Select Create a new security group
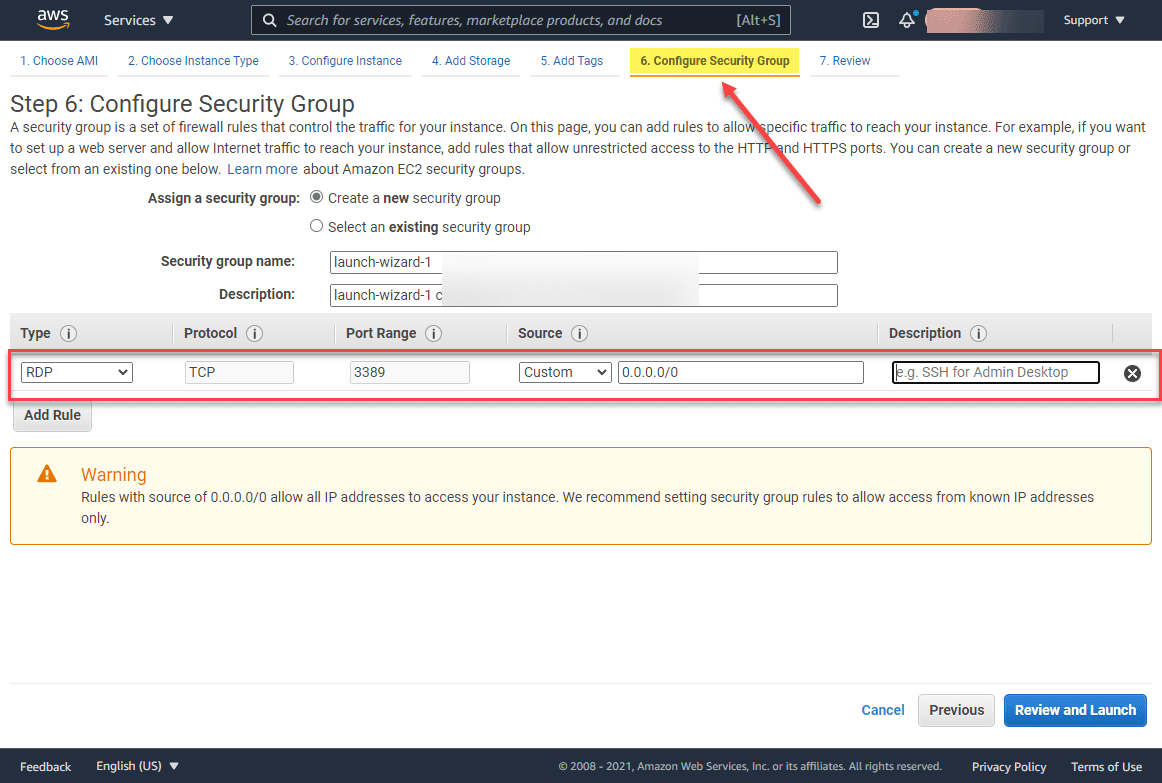The height and width of the screenshot is (783, 1162). point(316,197)
